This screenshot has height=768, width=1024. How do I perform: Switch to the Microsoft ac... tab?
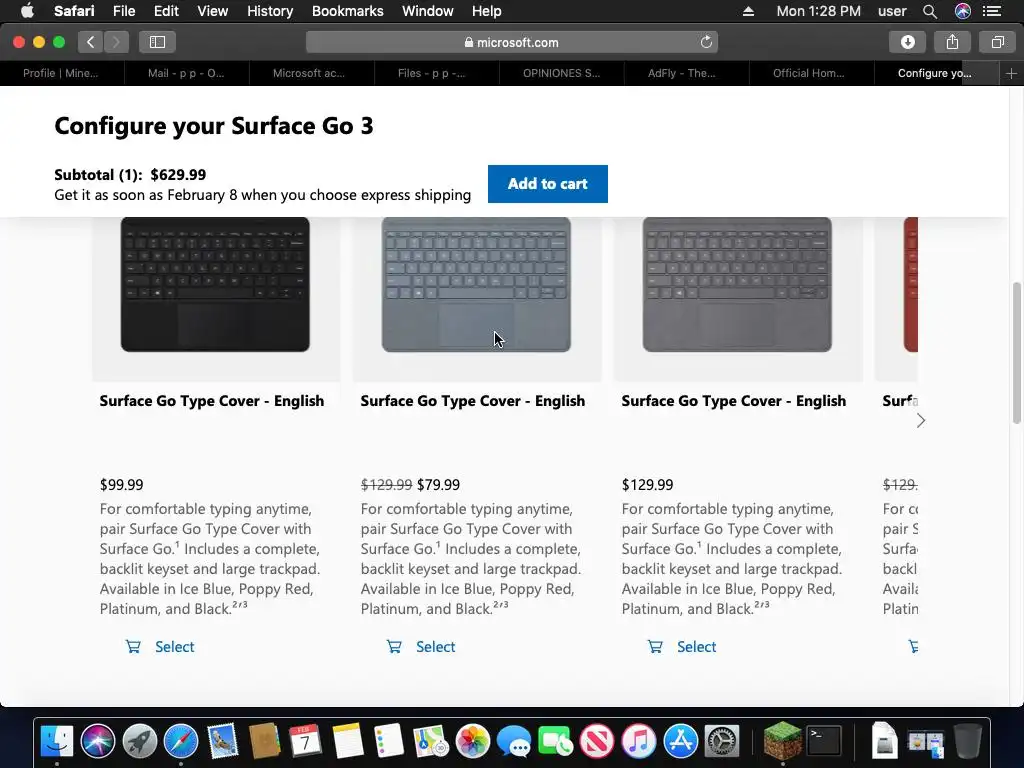click(x=309, y=73)
